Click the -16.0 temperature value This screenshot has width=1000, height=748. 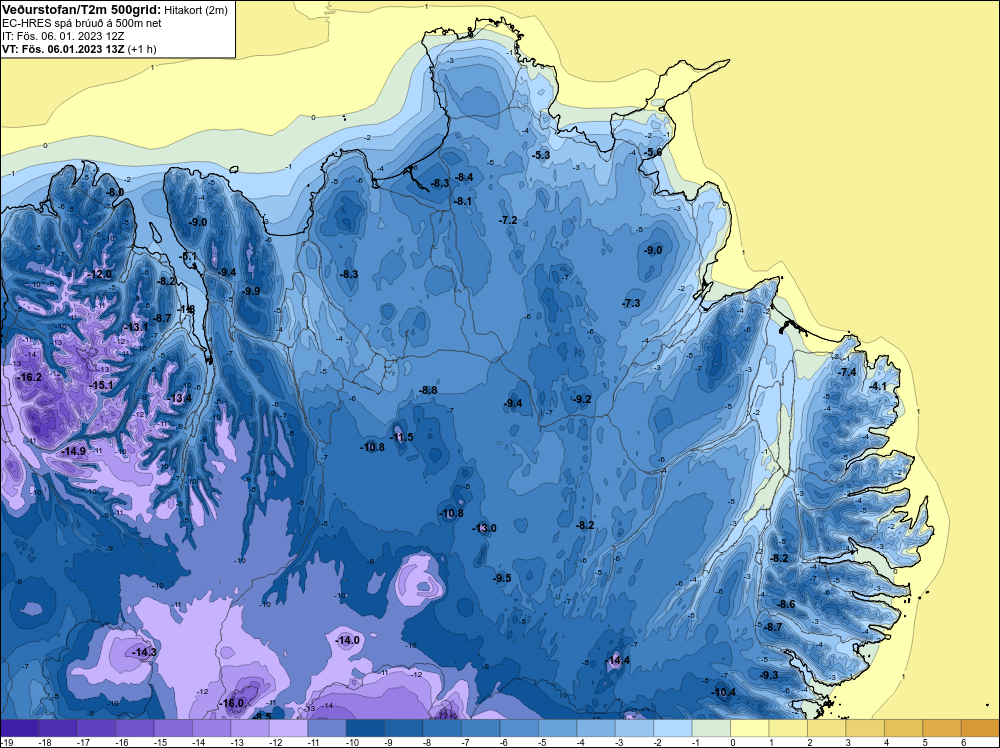(x=232, y=703)
